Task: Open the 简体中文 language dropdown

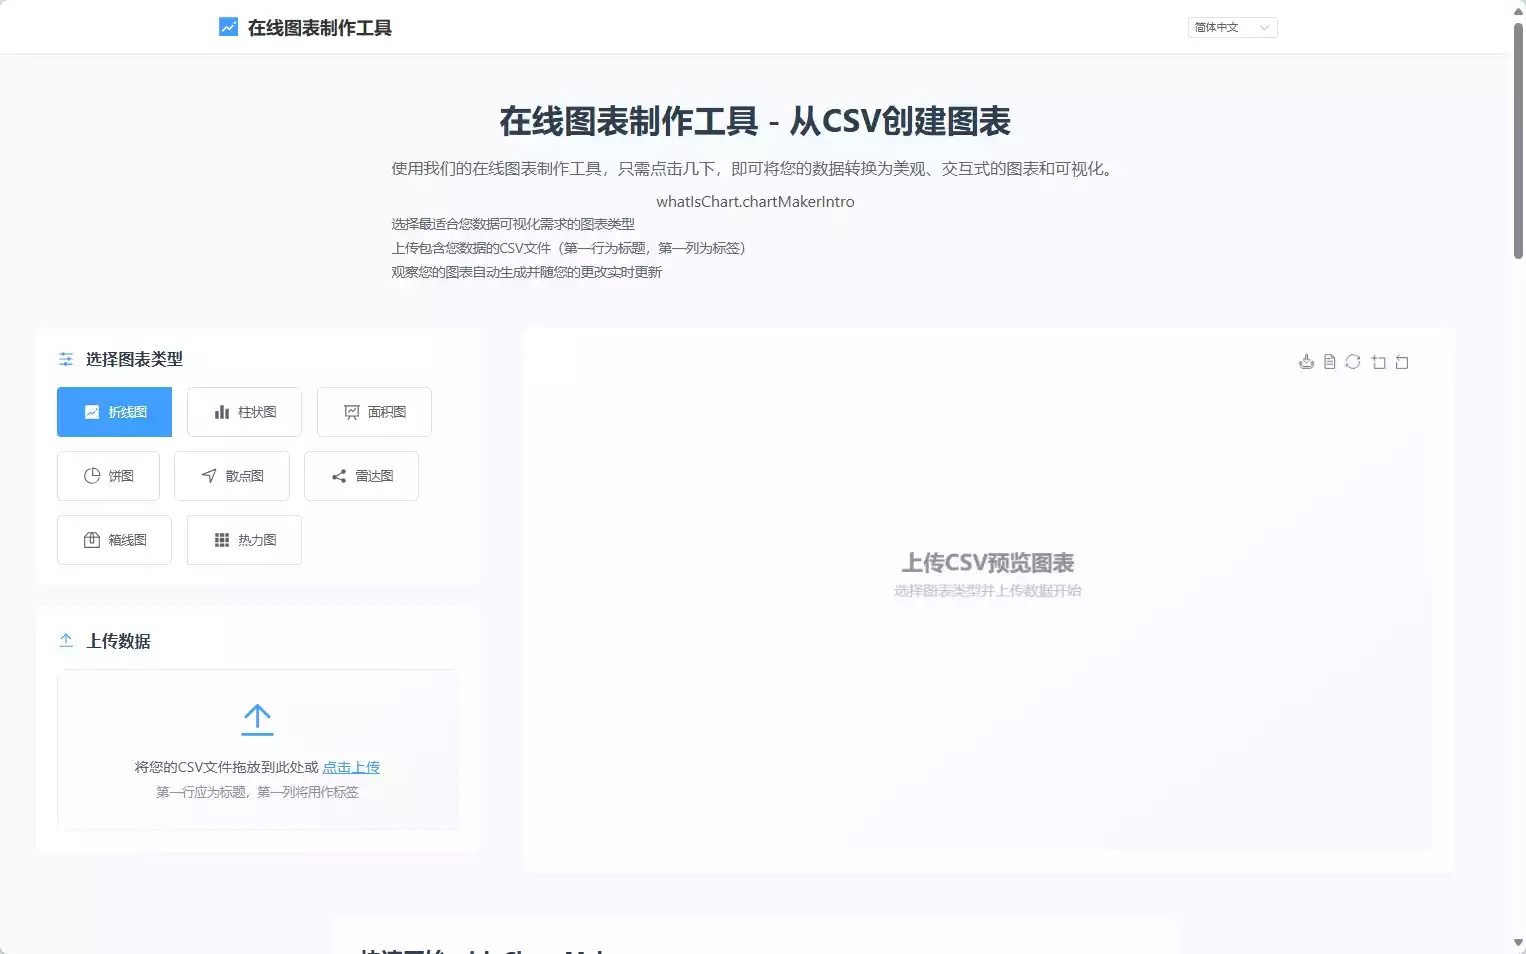Action: 1232,27
